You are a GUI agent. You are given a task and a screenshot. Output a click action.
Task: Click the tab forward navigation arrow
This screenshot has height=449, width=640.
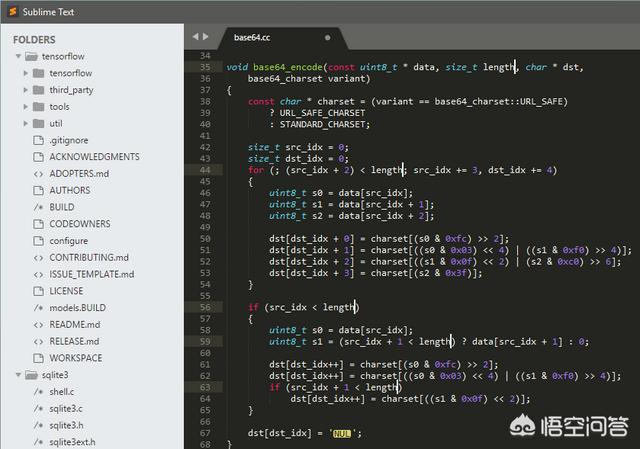click(x=205, y=37)
